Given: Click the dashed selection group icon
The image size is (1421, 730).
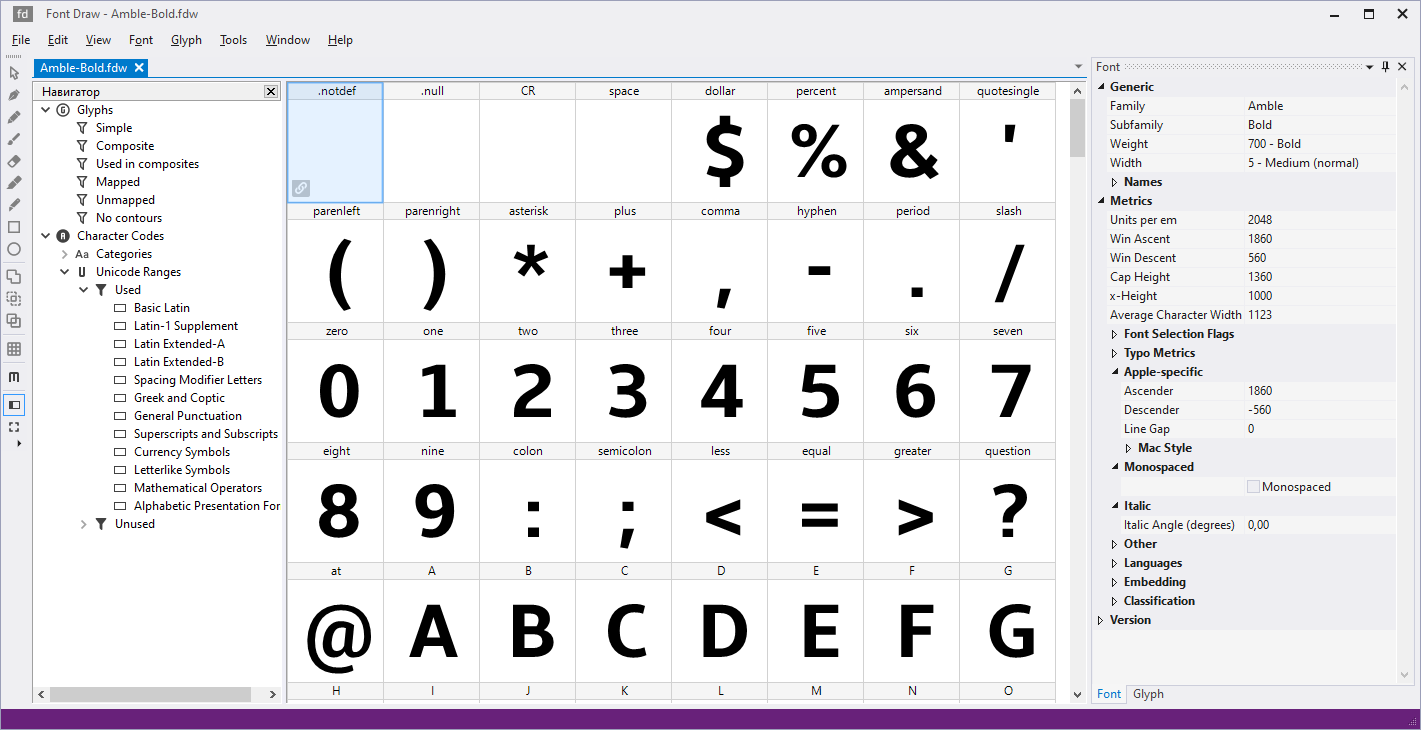Looking at the screenshot, I should click(x=14, y=299).
